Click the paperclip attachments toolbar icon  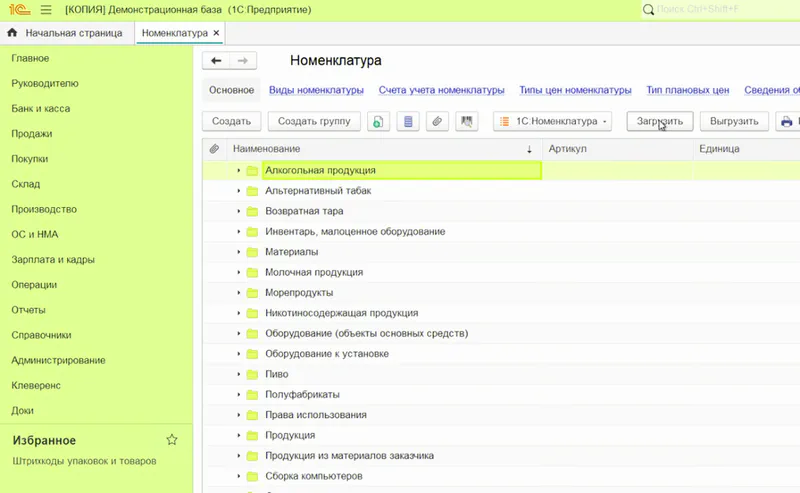pos(436,122)
